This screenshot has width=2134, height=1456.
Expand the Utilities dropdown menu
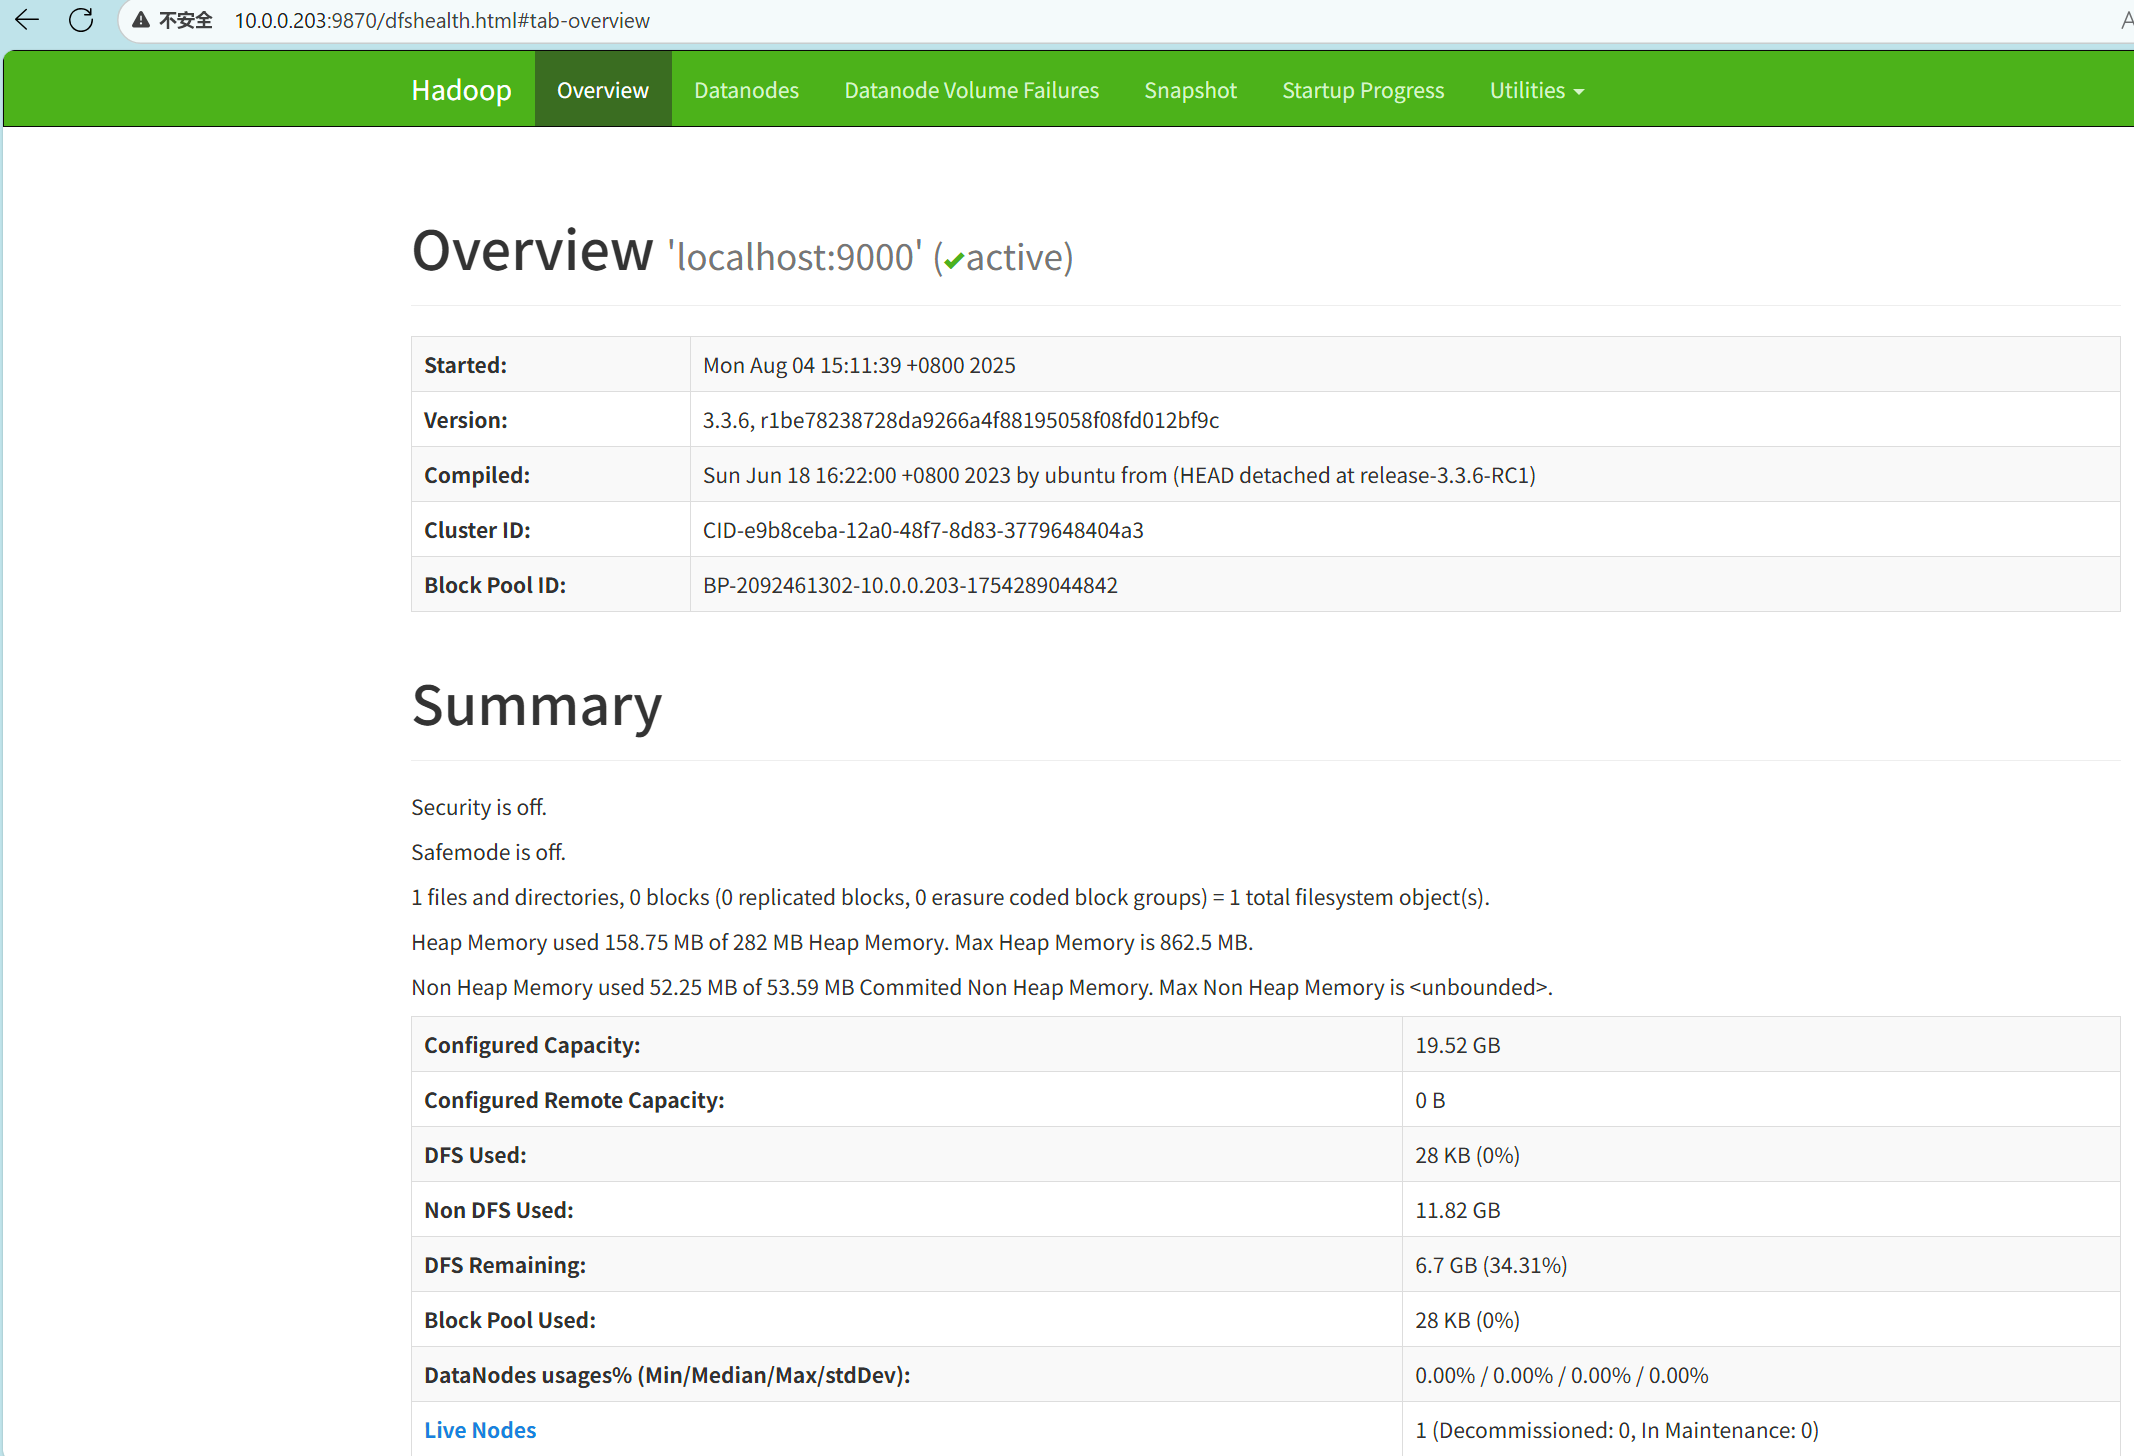[x=1527, y=90]
